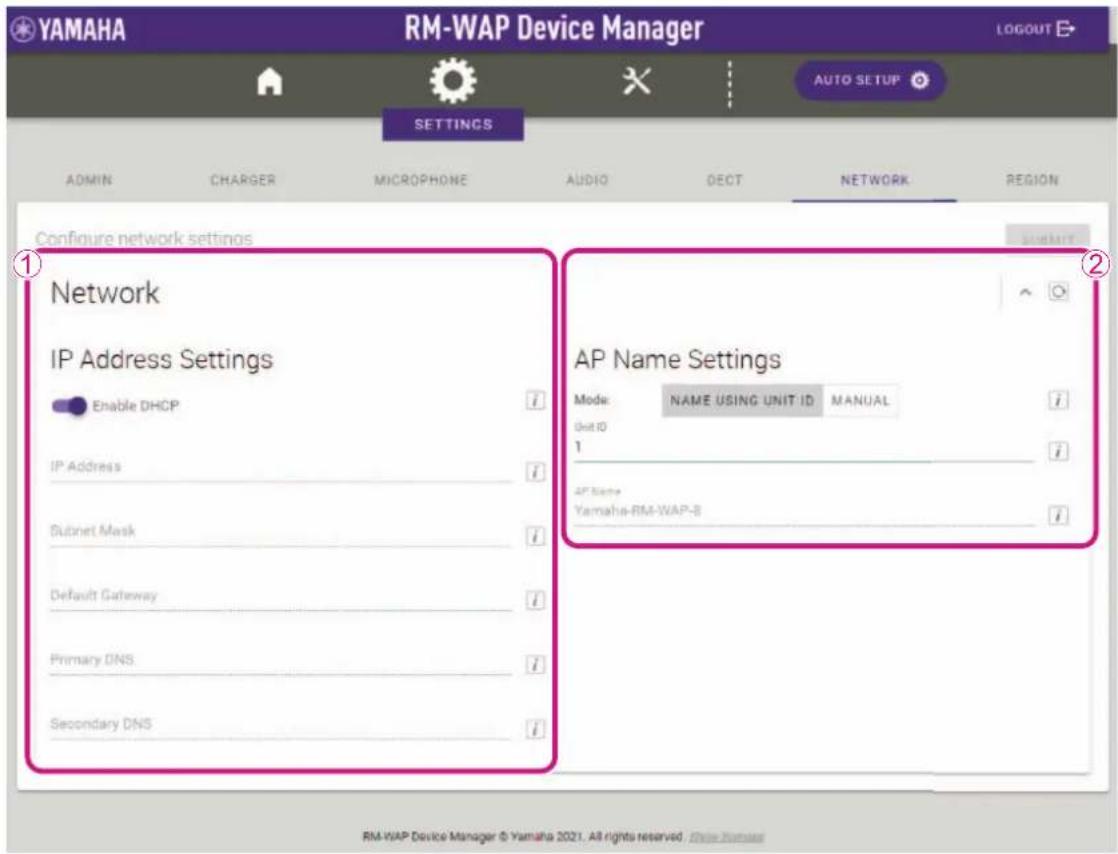The width and height of the screenshot is (1118, 854).
Task: Show info for AP Name Mode
Action: point(1058,401)
